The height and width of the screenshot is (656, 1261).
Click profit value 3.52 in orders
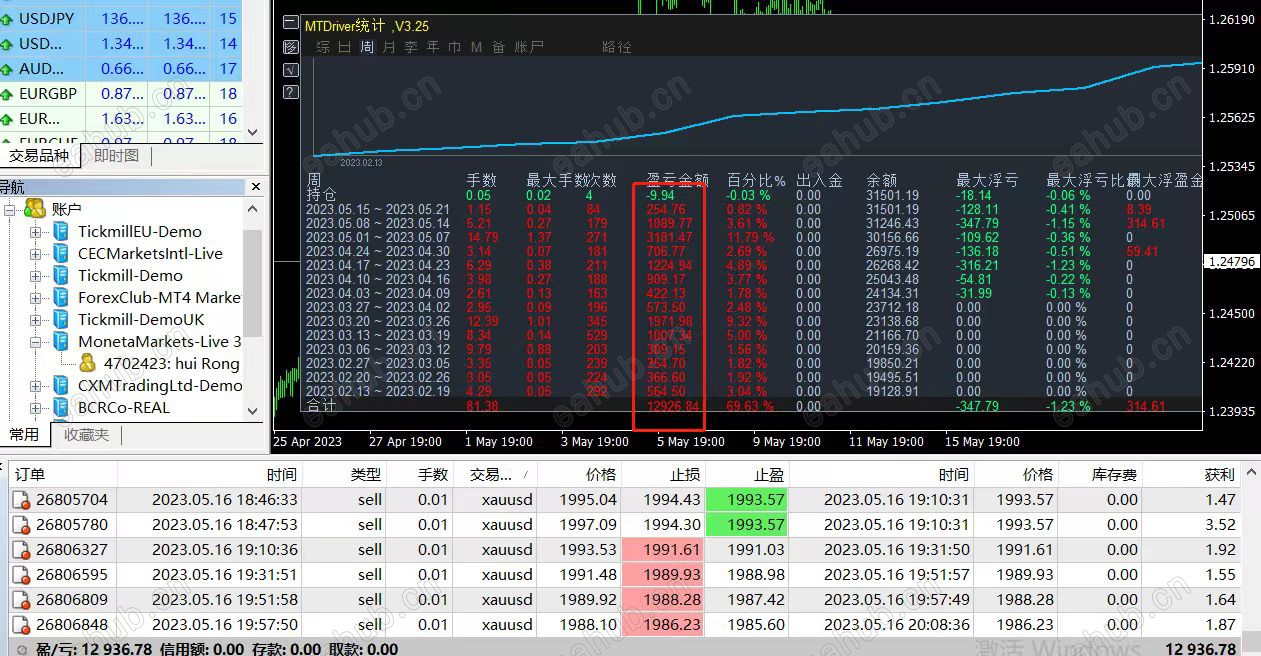pos(1221,525)
